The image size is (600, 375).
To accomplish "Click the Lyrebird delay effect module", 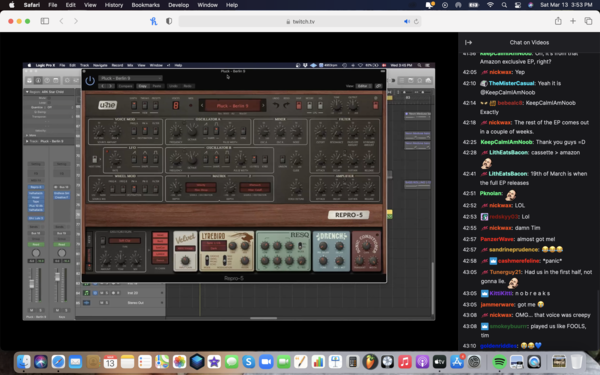I will pos(227,251).
